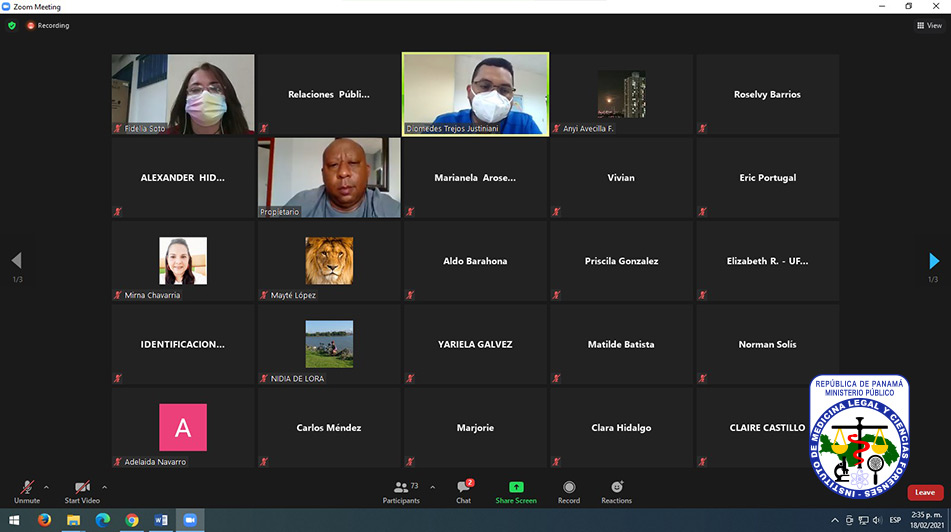Open the taskbar clock and date
The image size is (951, 532).
(926, 520)
